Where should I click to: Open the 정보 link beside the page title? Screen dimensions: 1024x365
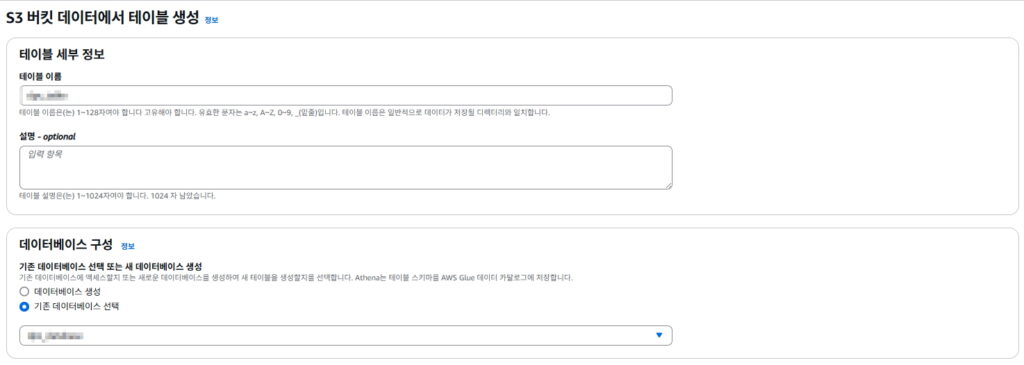[212, 20]
